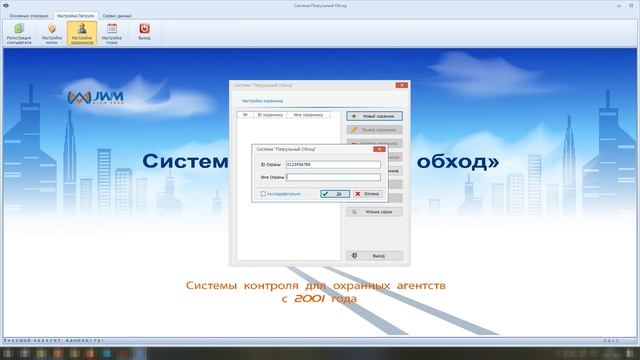The width and height of the screenshot is (640, 360).
Task: Click the № column header
Action: pos(245,115)
